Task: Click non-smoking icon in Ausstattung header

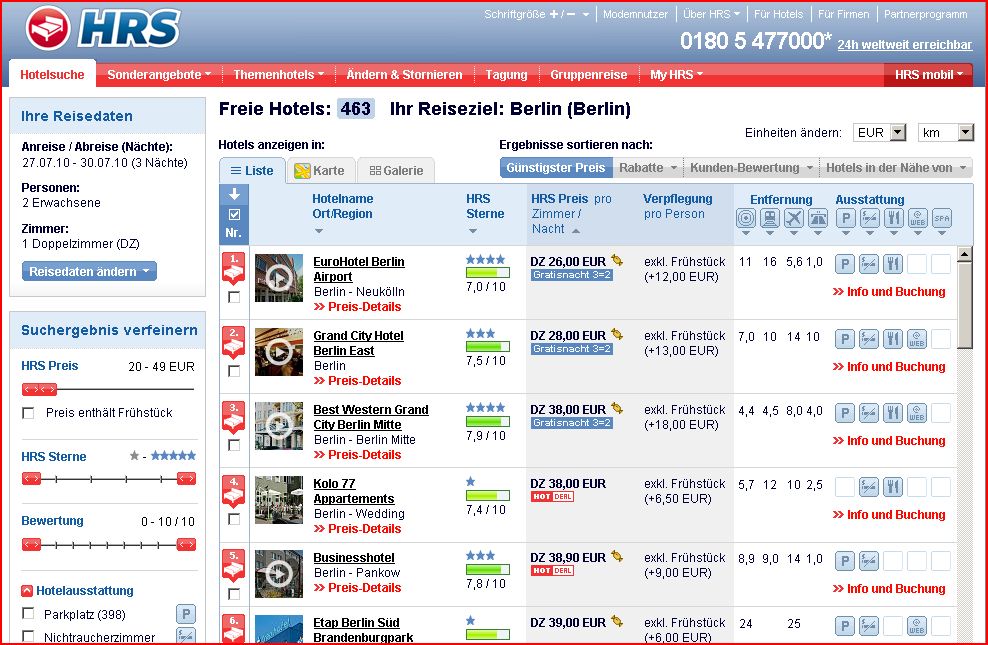Action: pyautogui.click(x=870, y=218)
